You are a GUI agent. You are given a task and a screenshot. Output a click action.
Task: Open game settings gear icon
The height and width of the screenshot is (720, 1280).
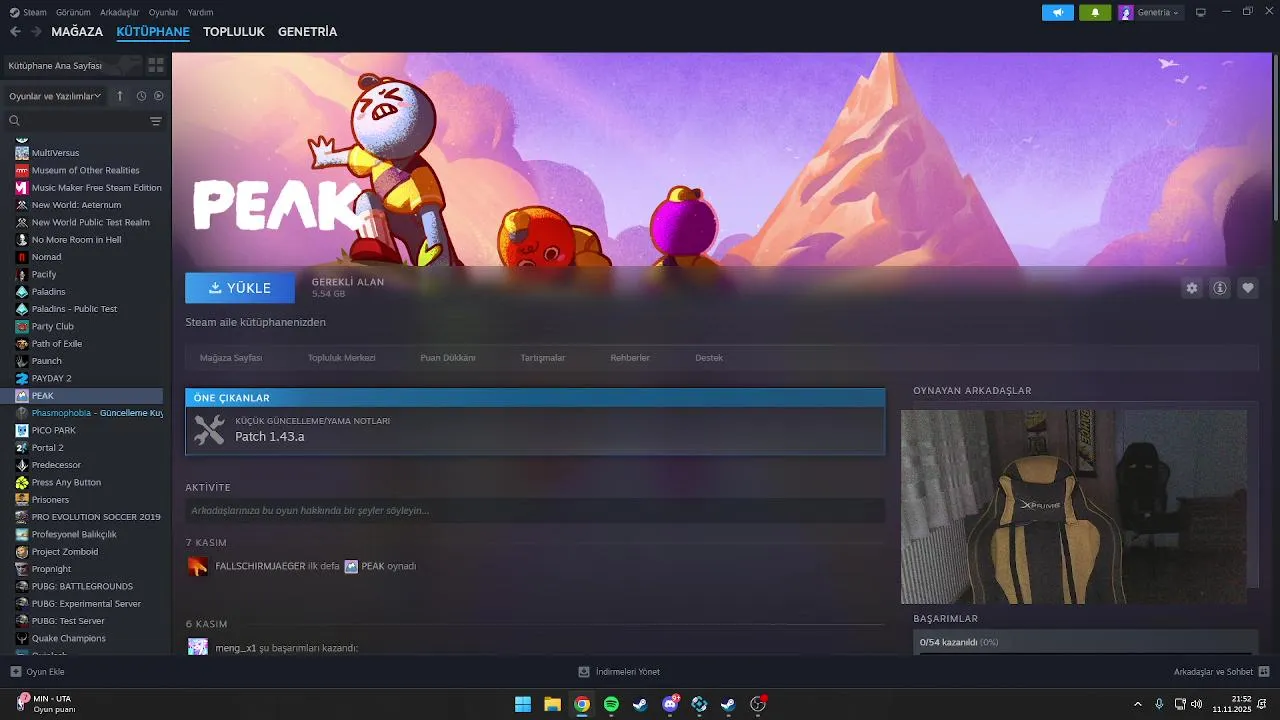coord(1192,288)
